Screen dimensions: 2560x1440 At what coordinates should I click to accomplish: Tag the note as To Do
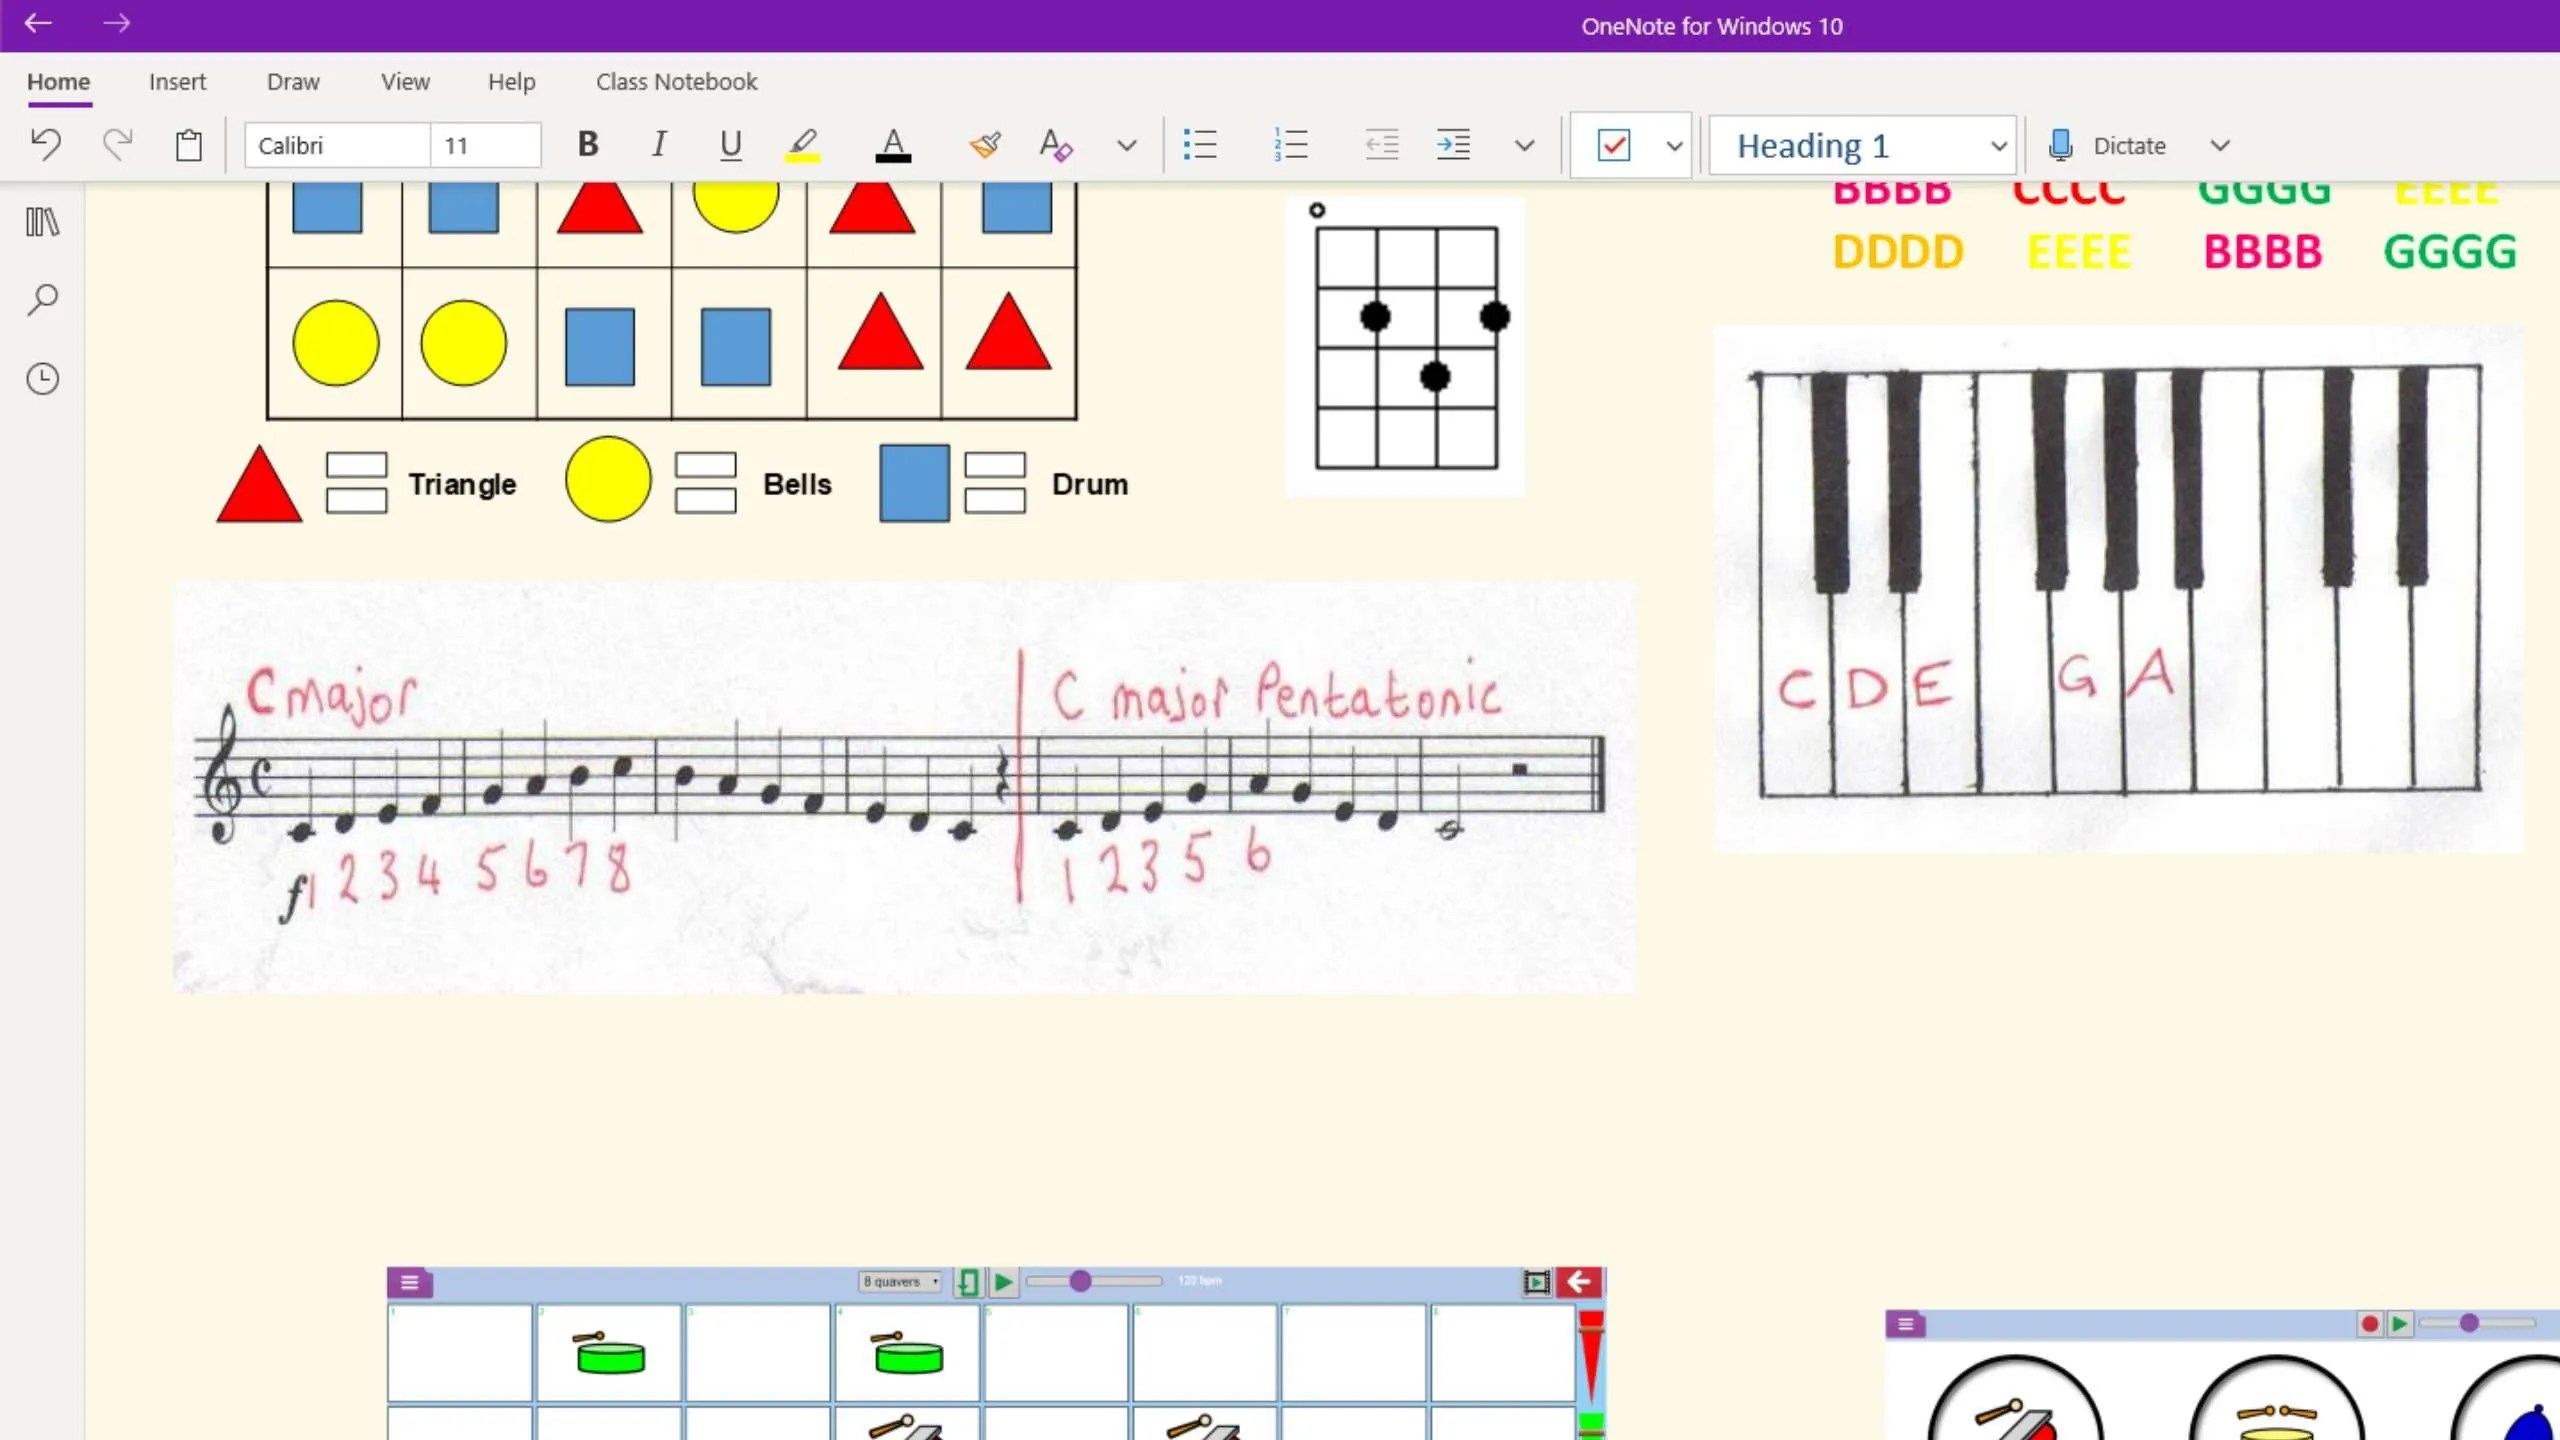pyautogui.click(x=1614, y=146)
